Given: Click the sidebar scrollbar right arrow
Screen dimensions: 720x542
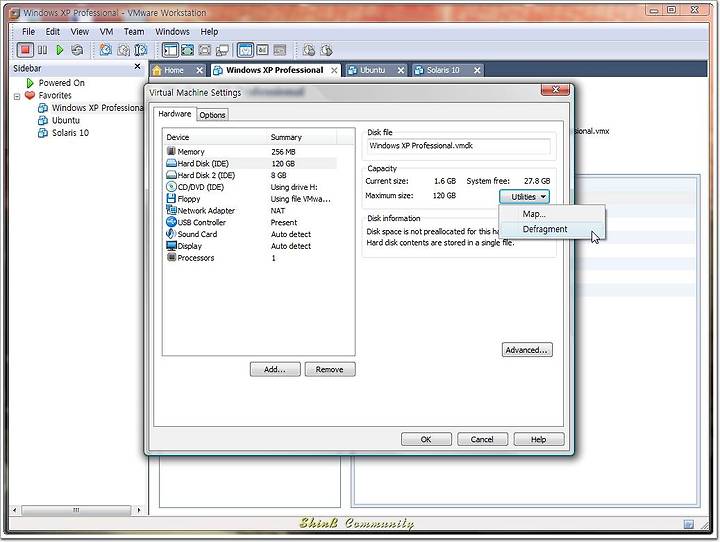Looking at the screenshot, I should coord(139,510).
